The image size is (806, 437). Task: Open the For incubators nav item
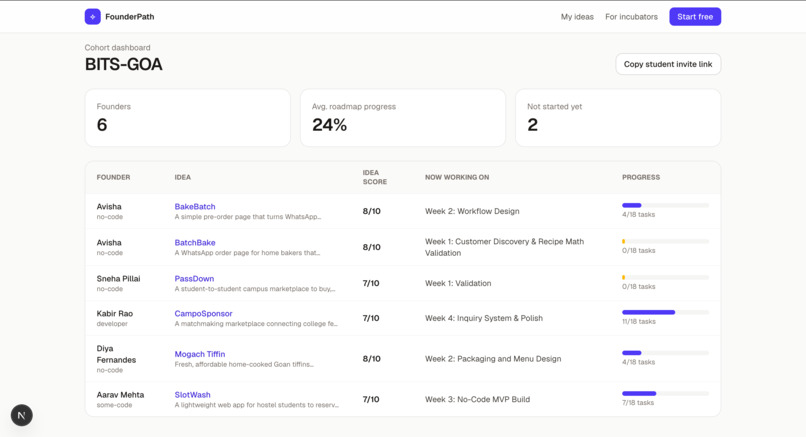(631, 16)
